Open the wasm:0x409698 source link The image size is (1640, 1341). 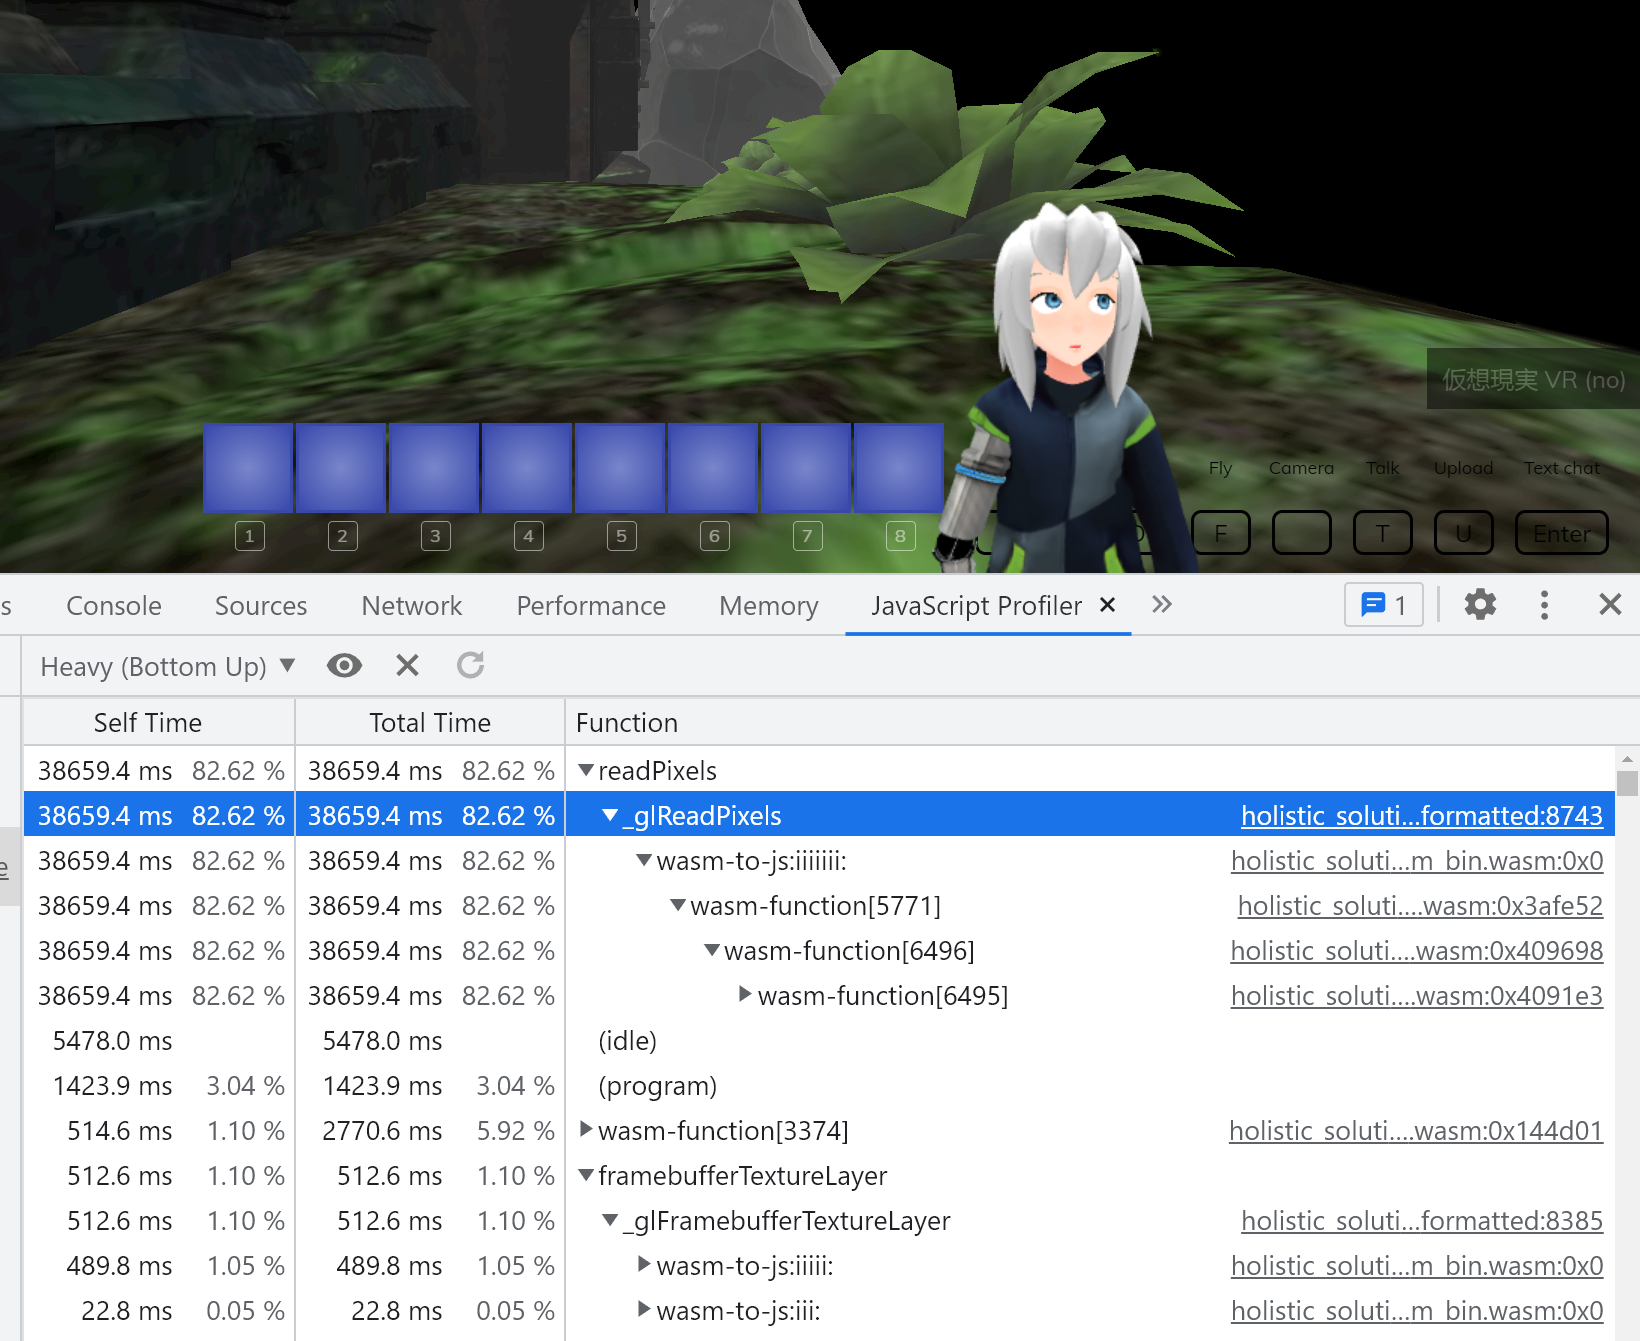[1417, 951]
